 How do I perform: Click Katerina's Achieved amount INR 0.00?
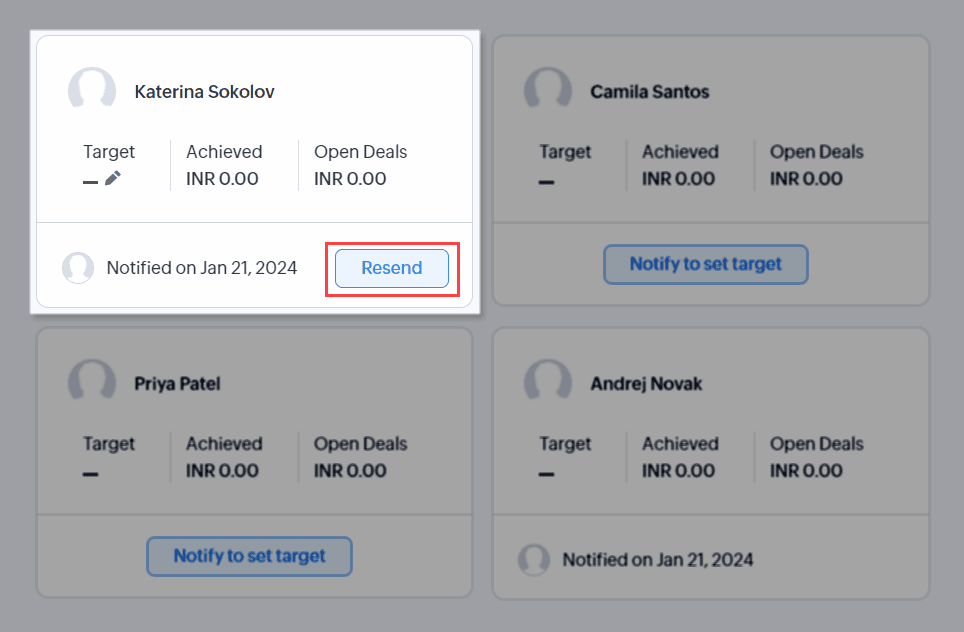click(222, 179)
